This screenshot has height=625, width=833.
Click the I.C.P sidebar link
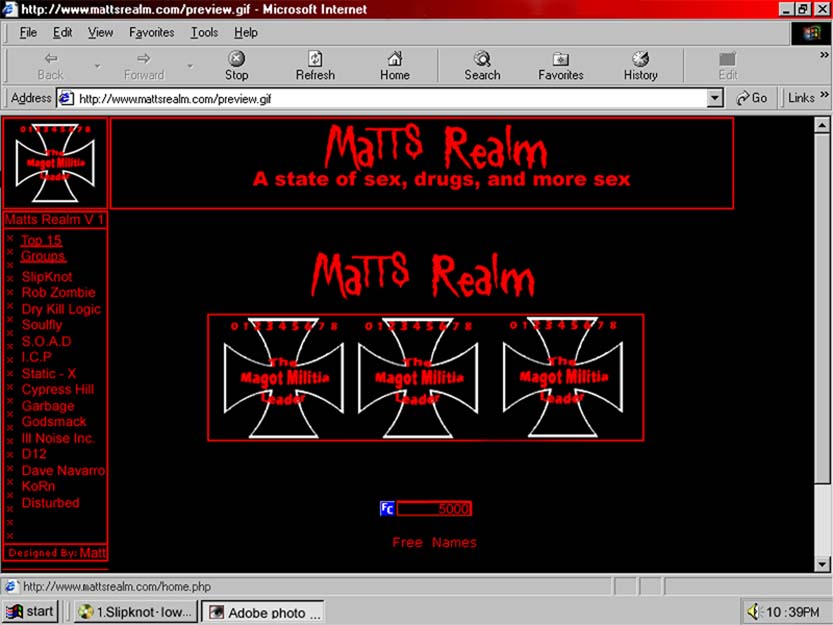click(x=37, y=357)
